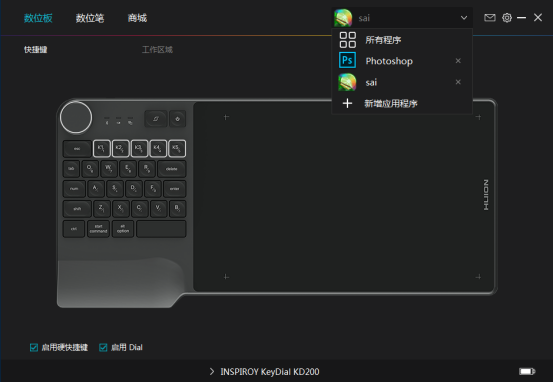Click the C key on the keypad
This screenshot has width=554, height=382.
coord(140,209)
